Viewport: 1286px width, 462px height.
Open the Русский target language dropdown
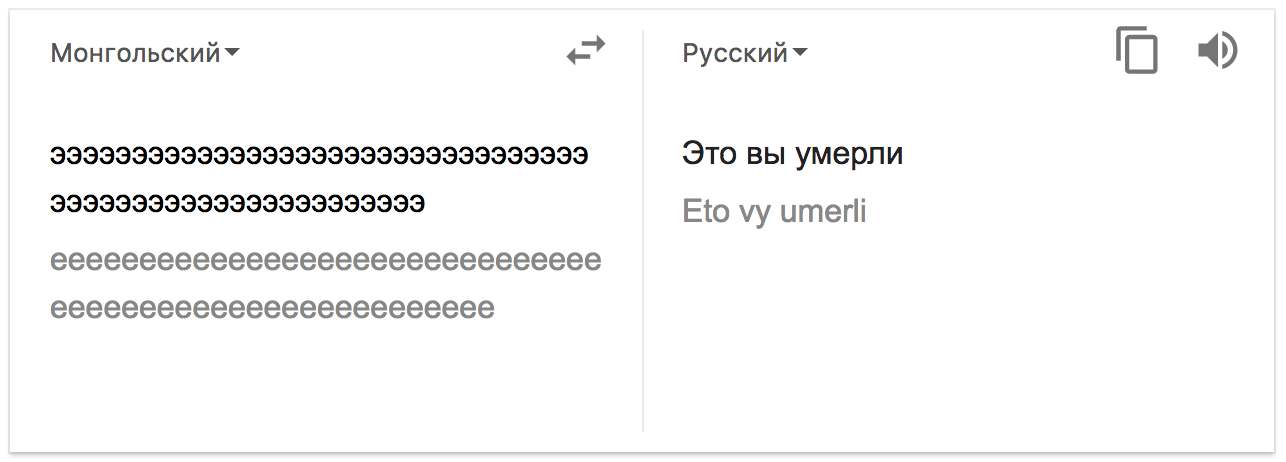point(735,53)
